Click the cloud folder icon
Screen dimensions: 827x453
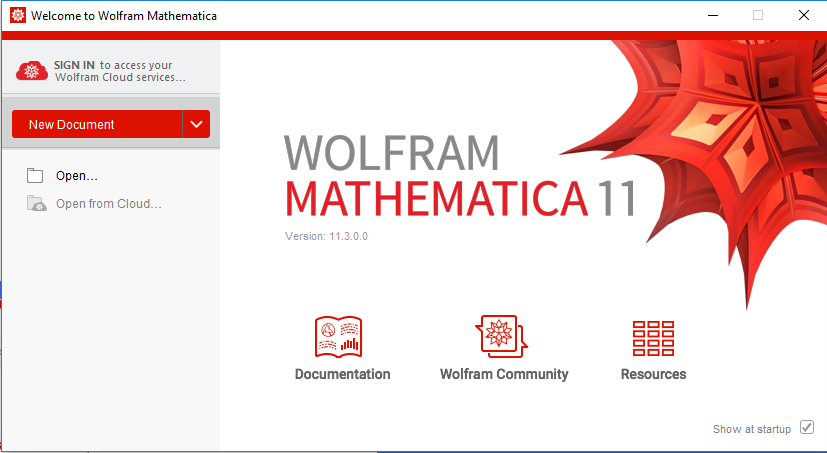[36, 204]
